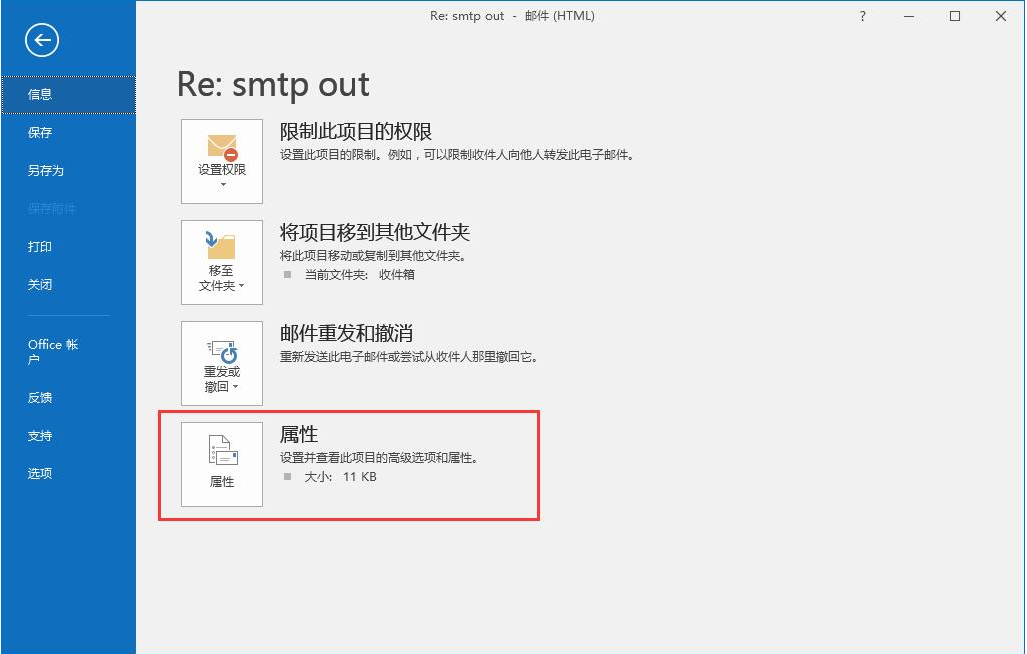1027x654 pixels.
Task: Open the 属性 properties icon button
Action: click(x=222, y=464)
